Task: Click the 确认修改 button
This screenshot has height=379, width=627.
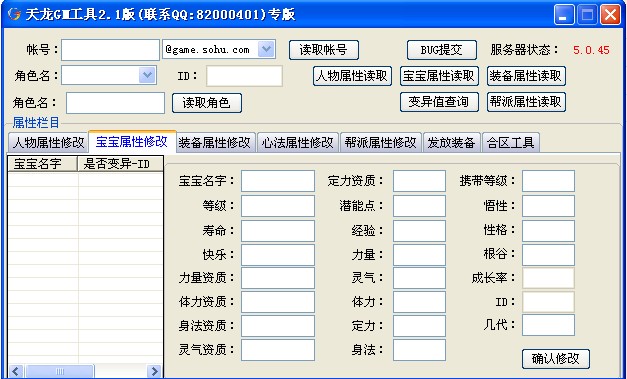Action: pos(556,359)
